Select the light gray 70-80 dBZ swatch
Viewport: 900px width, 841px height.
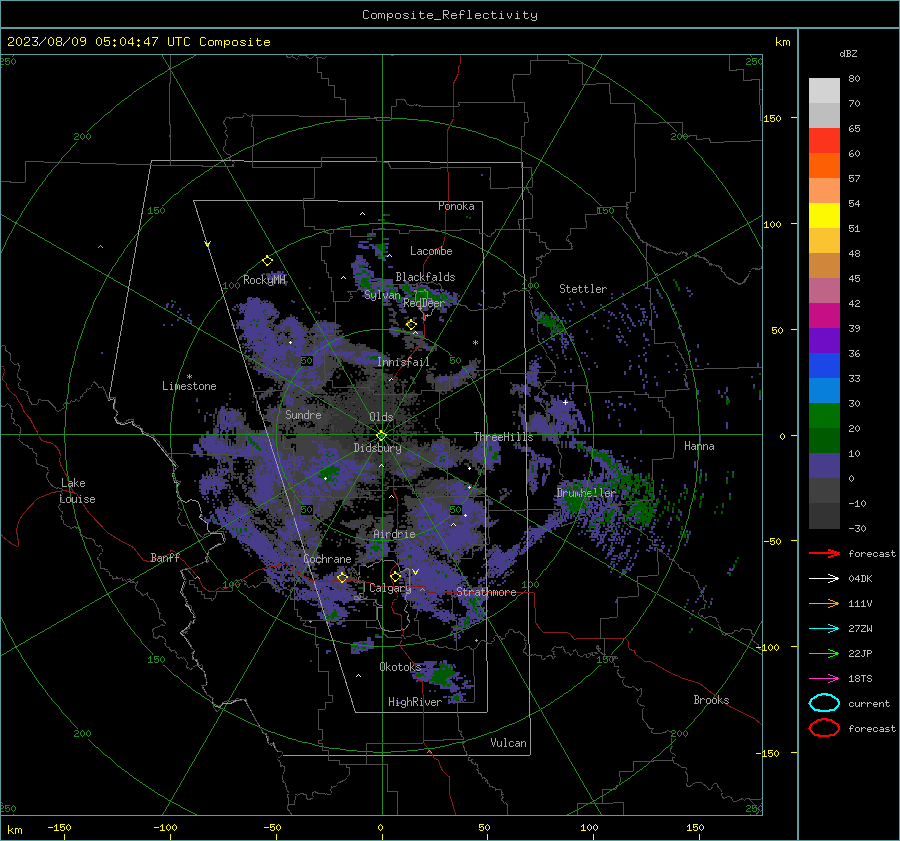(824, 91)
